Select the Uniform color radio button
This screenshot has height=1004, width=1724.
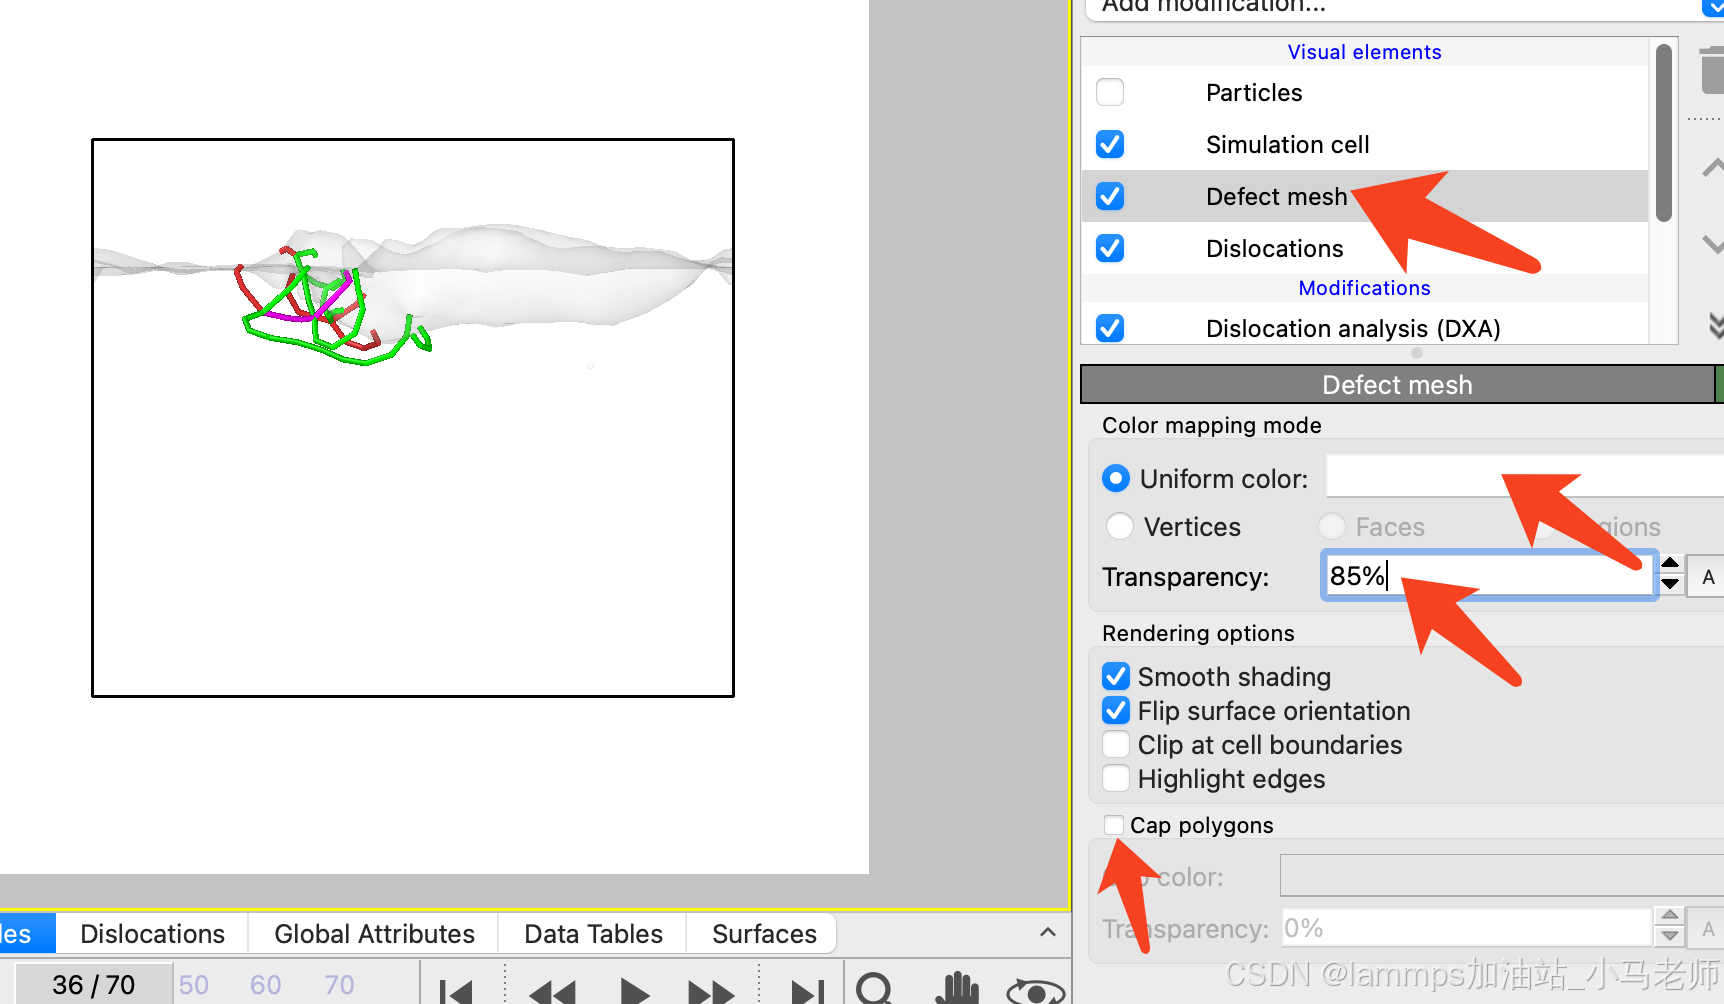1116,478
